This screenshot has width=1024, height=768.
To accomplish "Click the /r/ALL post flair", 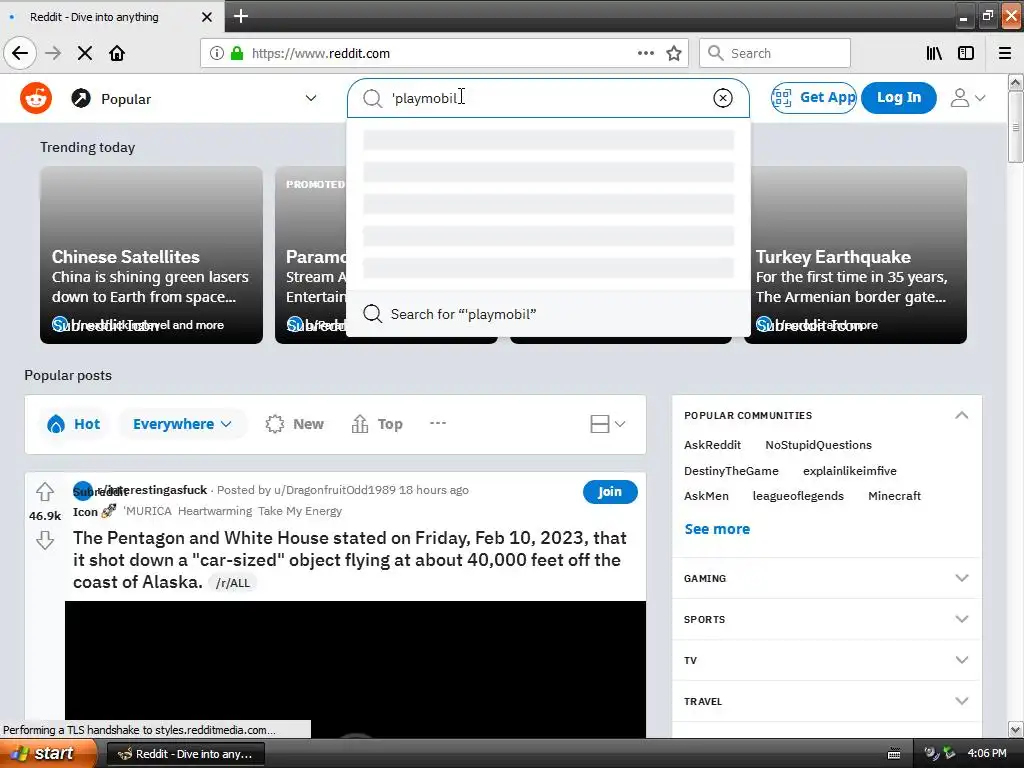I will 232,583.
